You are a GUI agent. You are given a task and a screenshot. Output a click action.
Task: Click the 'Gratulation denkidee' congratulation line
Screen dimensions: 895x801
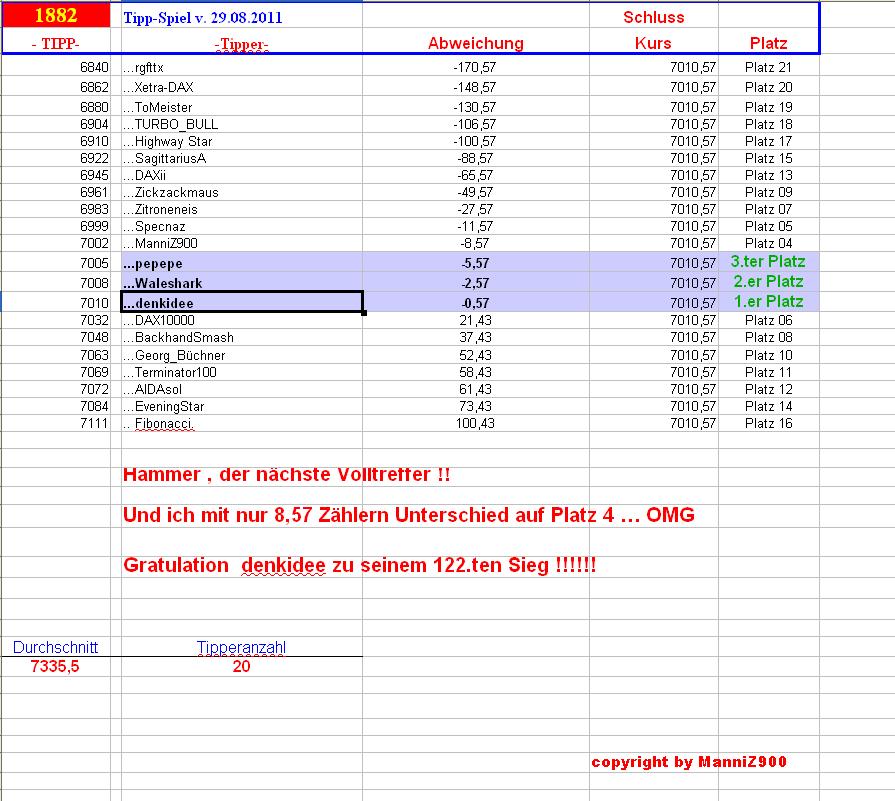360,565
